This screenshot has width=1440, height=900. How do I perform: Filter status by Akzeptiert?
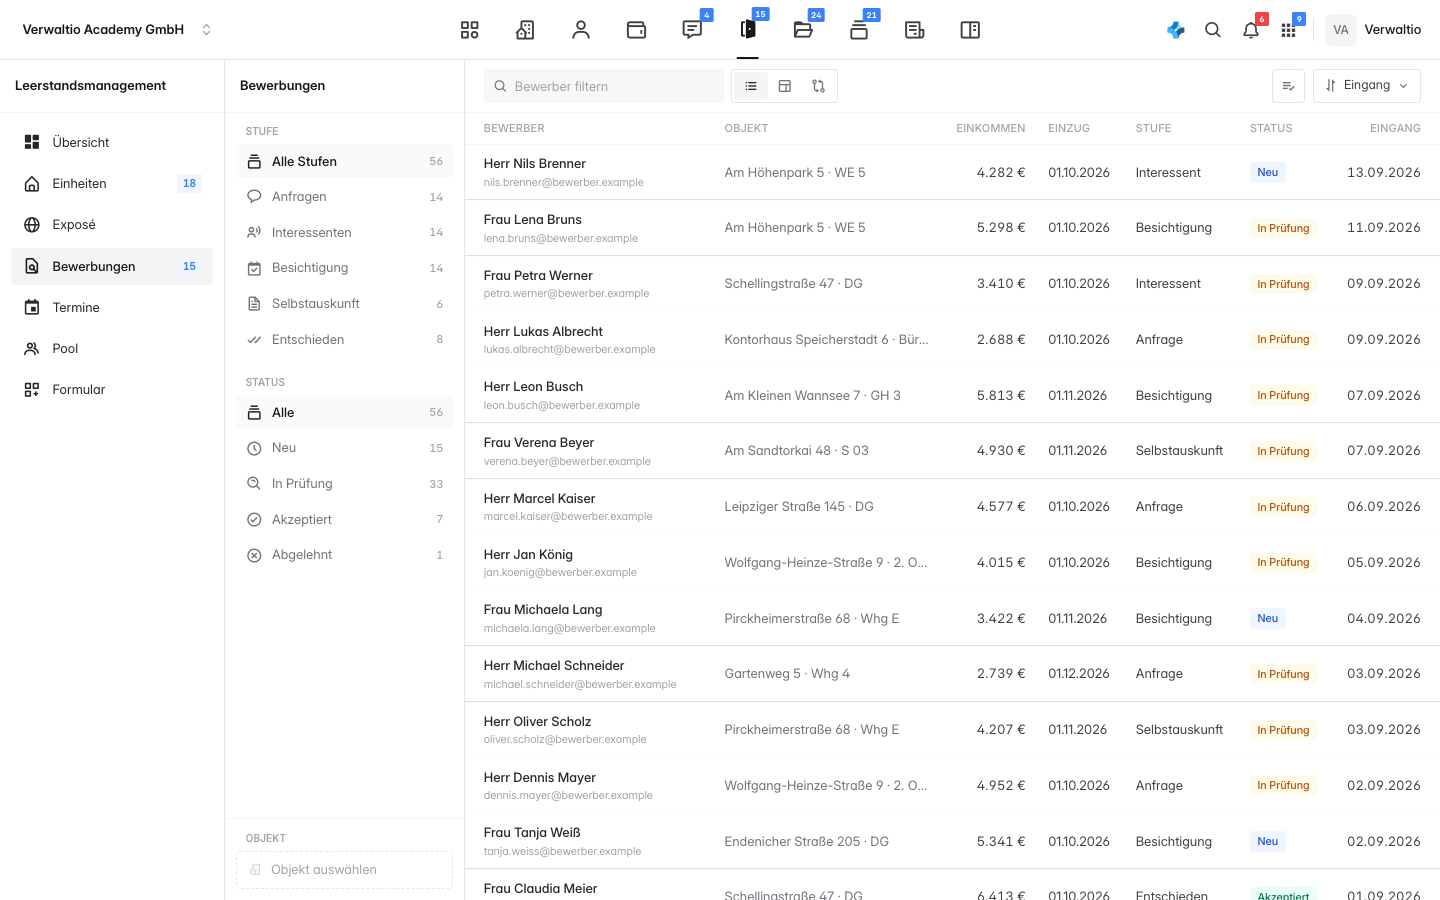(345, 519)
